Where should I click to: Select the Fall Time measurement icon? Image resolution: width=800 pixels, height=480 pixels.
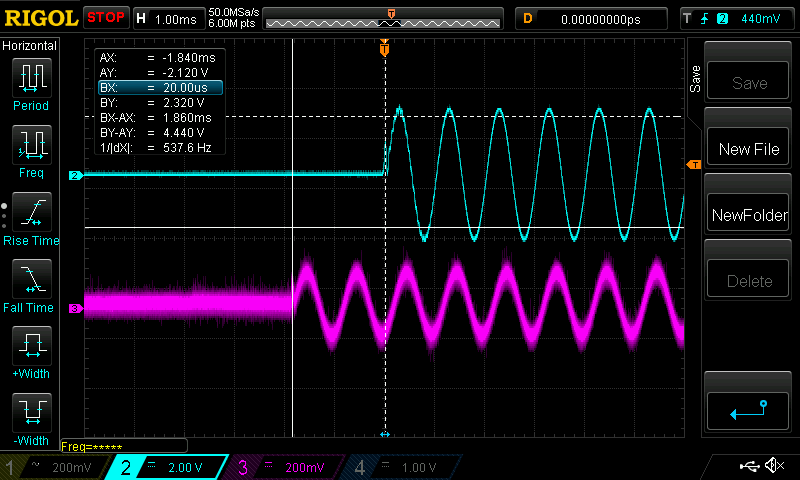31,279
